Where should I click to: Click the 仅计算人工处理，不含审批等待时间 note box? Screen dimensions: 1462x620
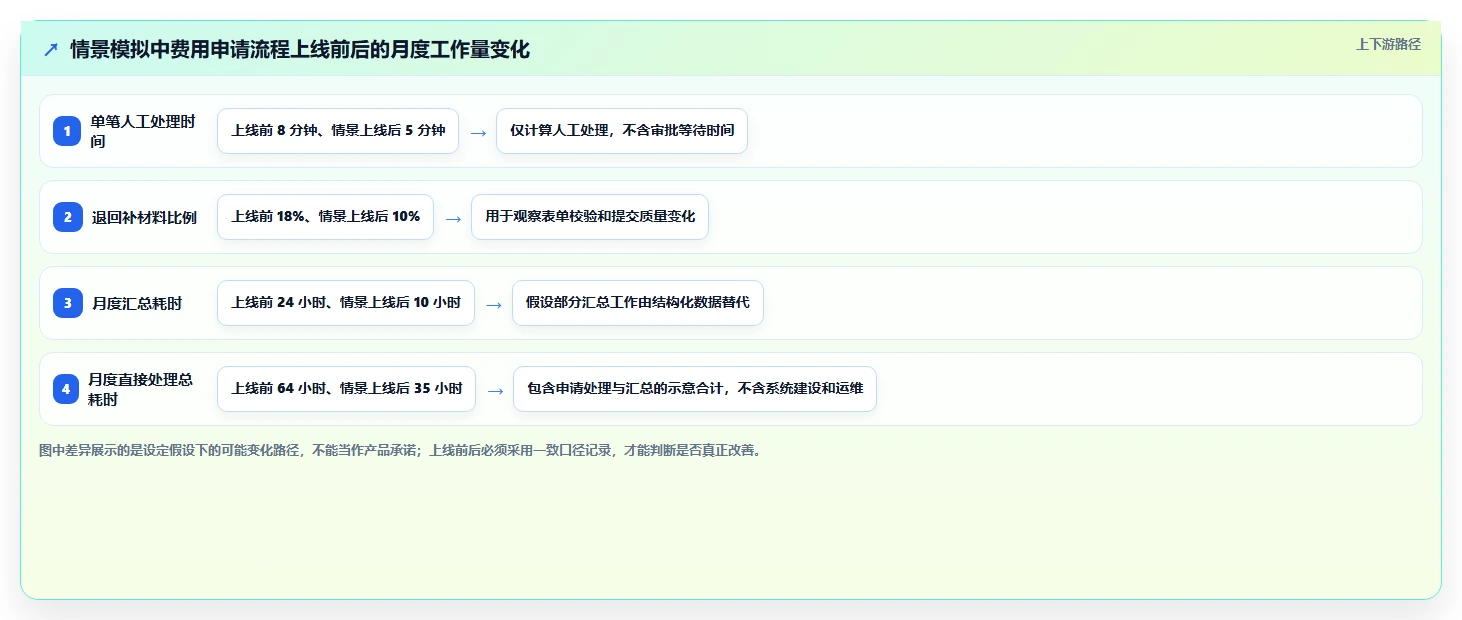622,131
